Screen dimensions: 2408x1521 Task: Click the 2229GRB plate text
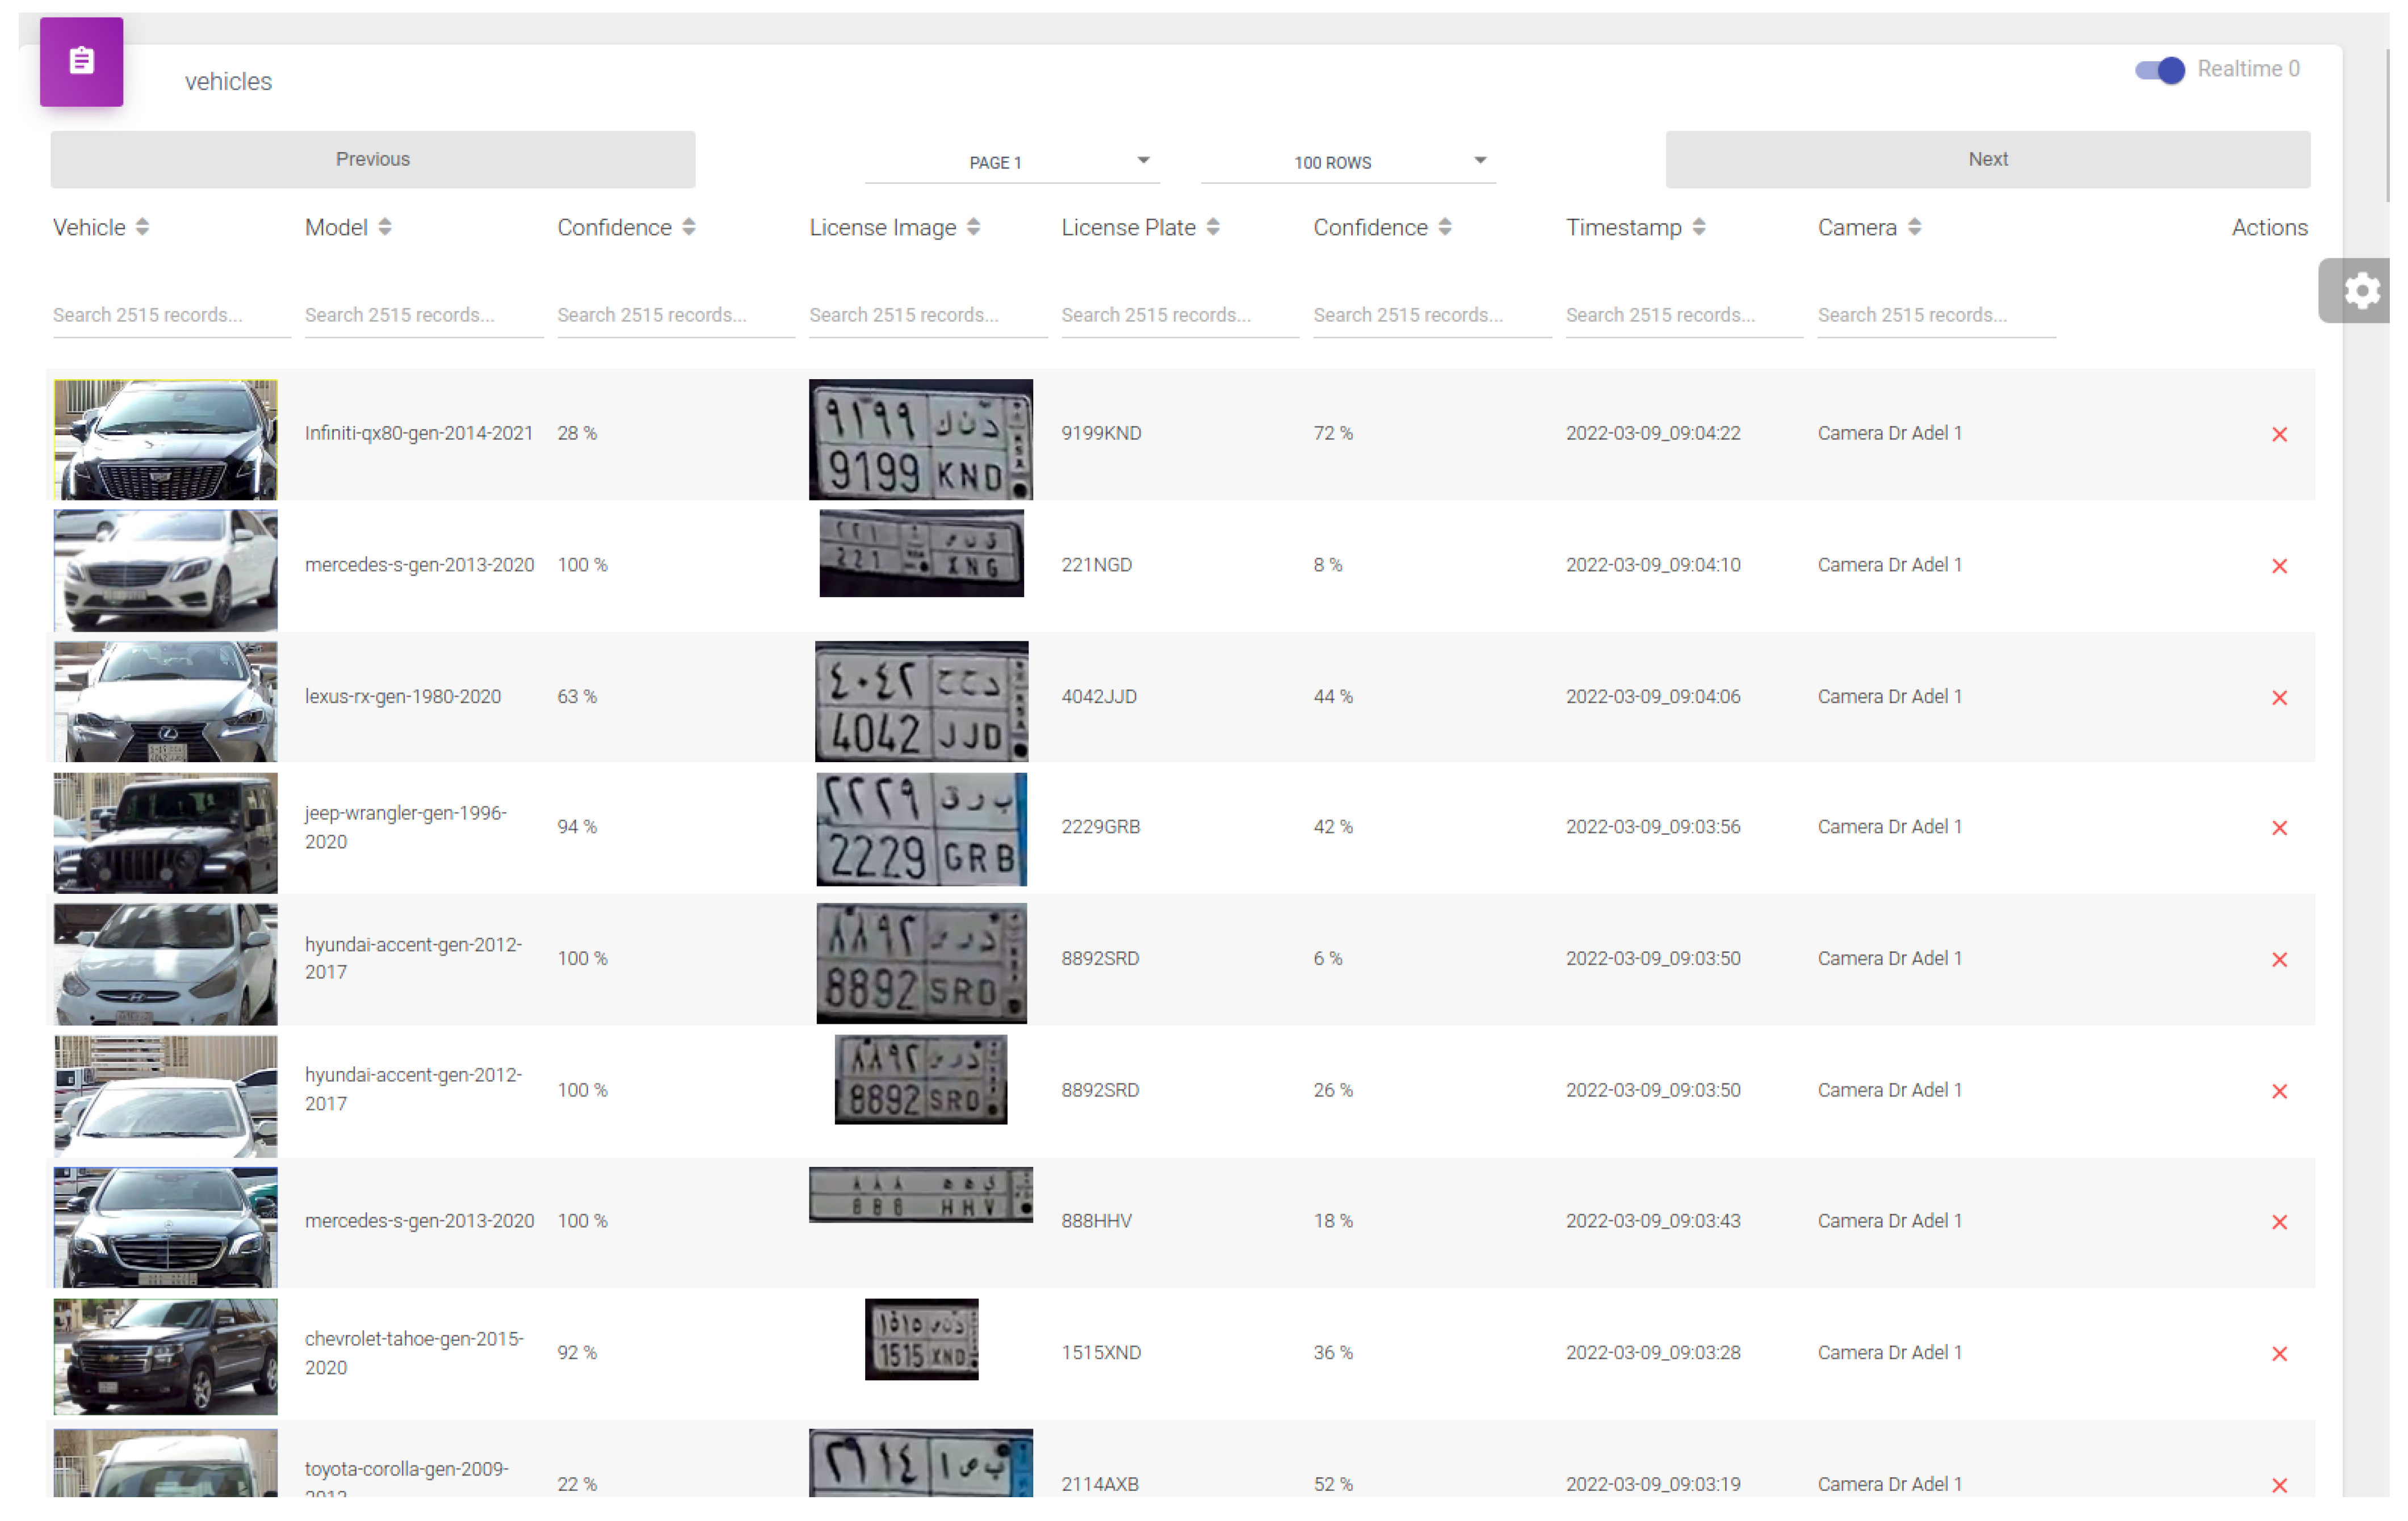[x=1100, y=827]
